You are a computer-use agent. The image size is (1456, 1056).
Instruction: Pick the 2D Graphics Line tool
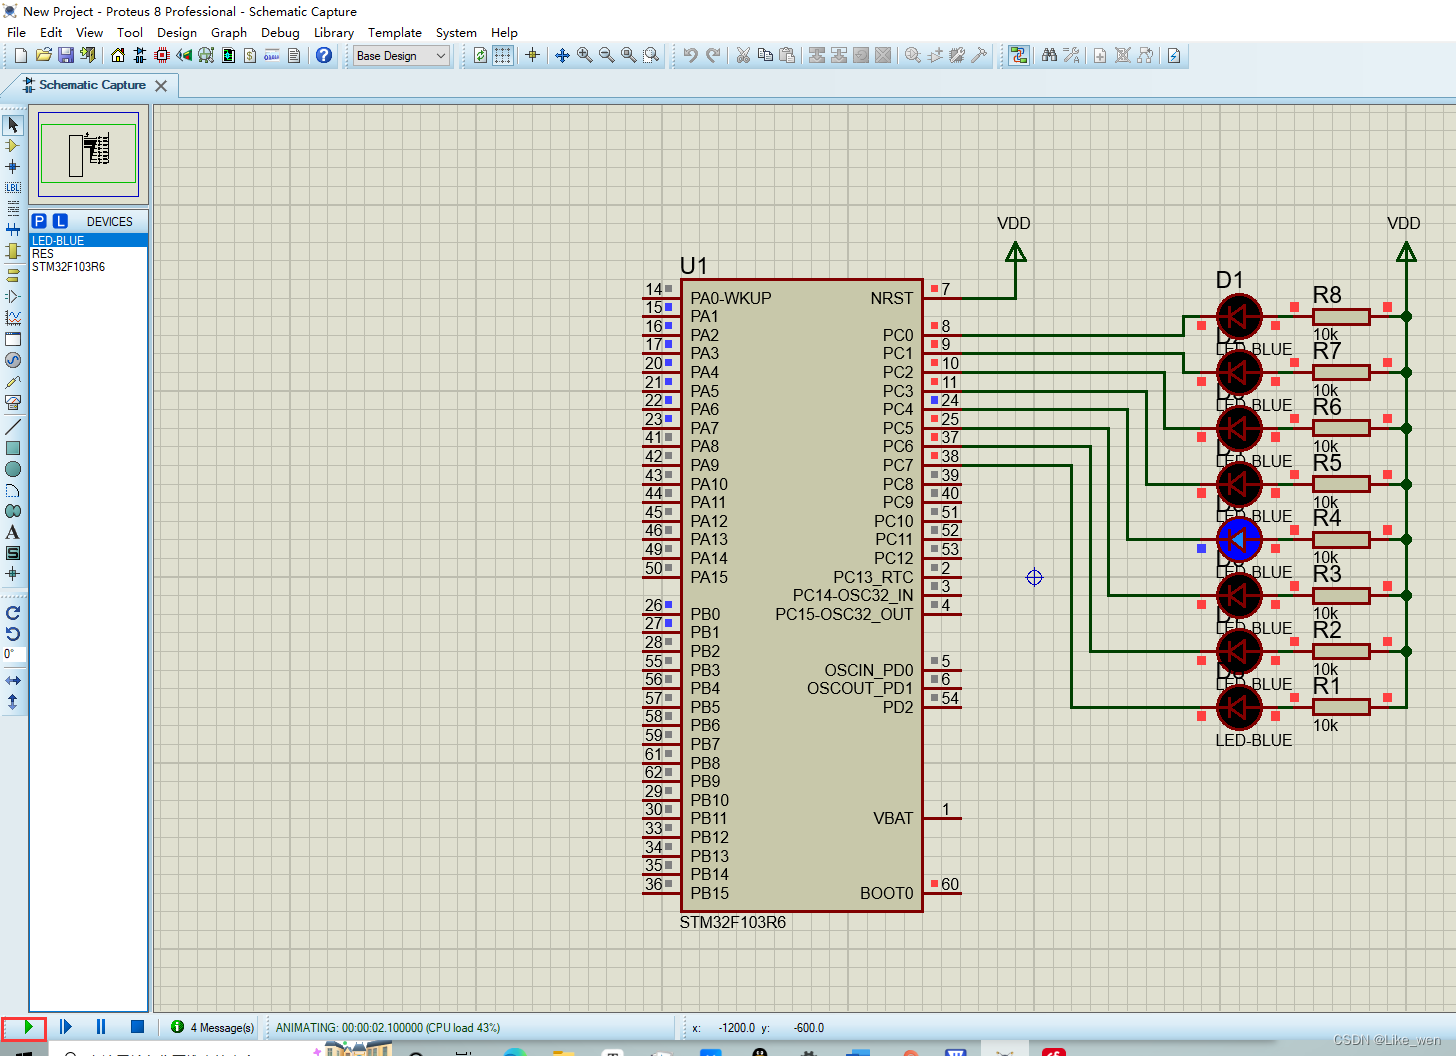[x=13, y=427]
